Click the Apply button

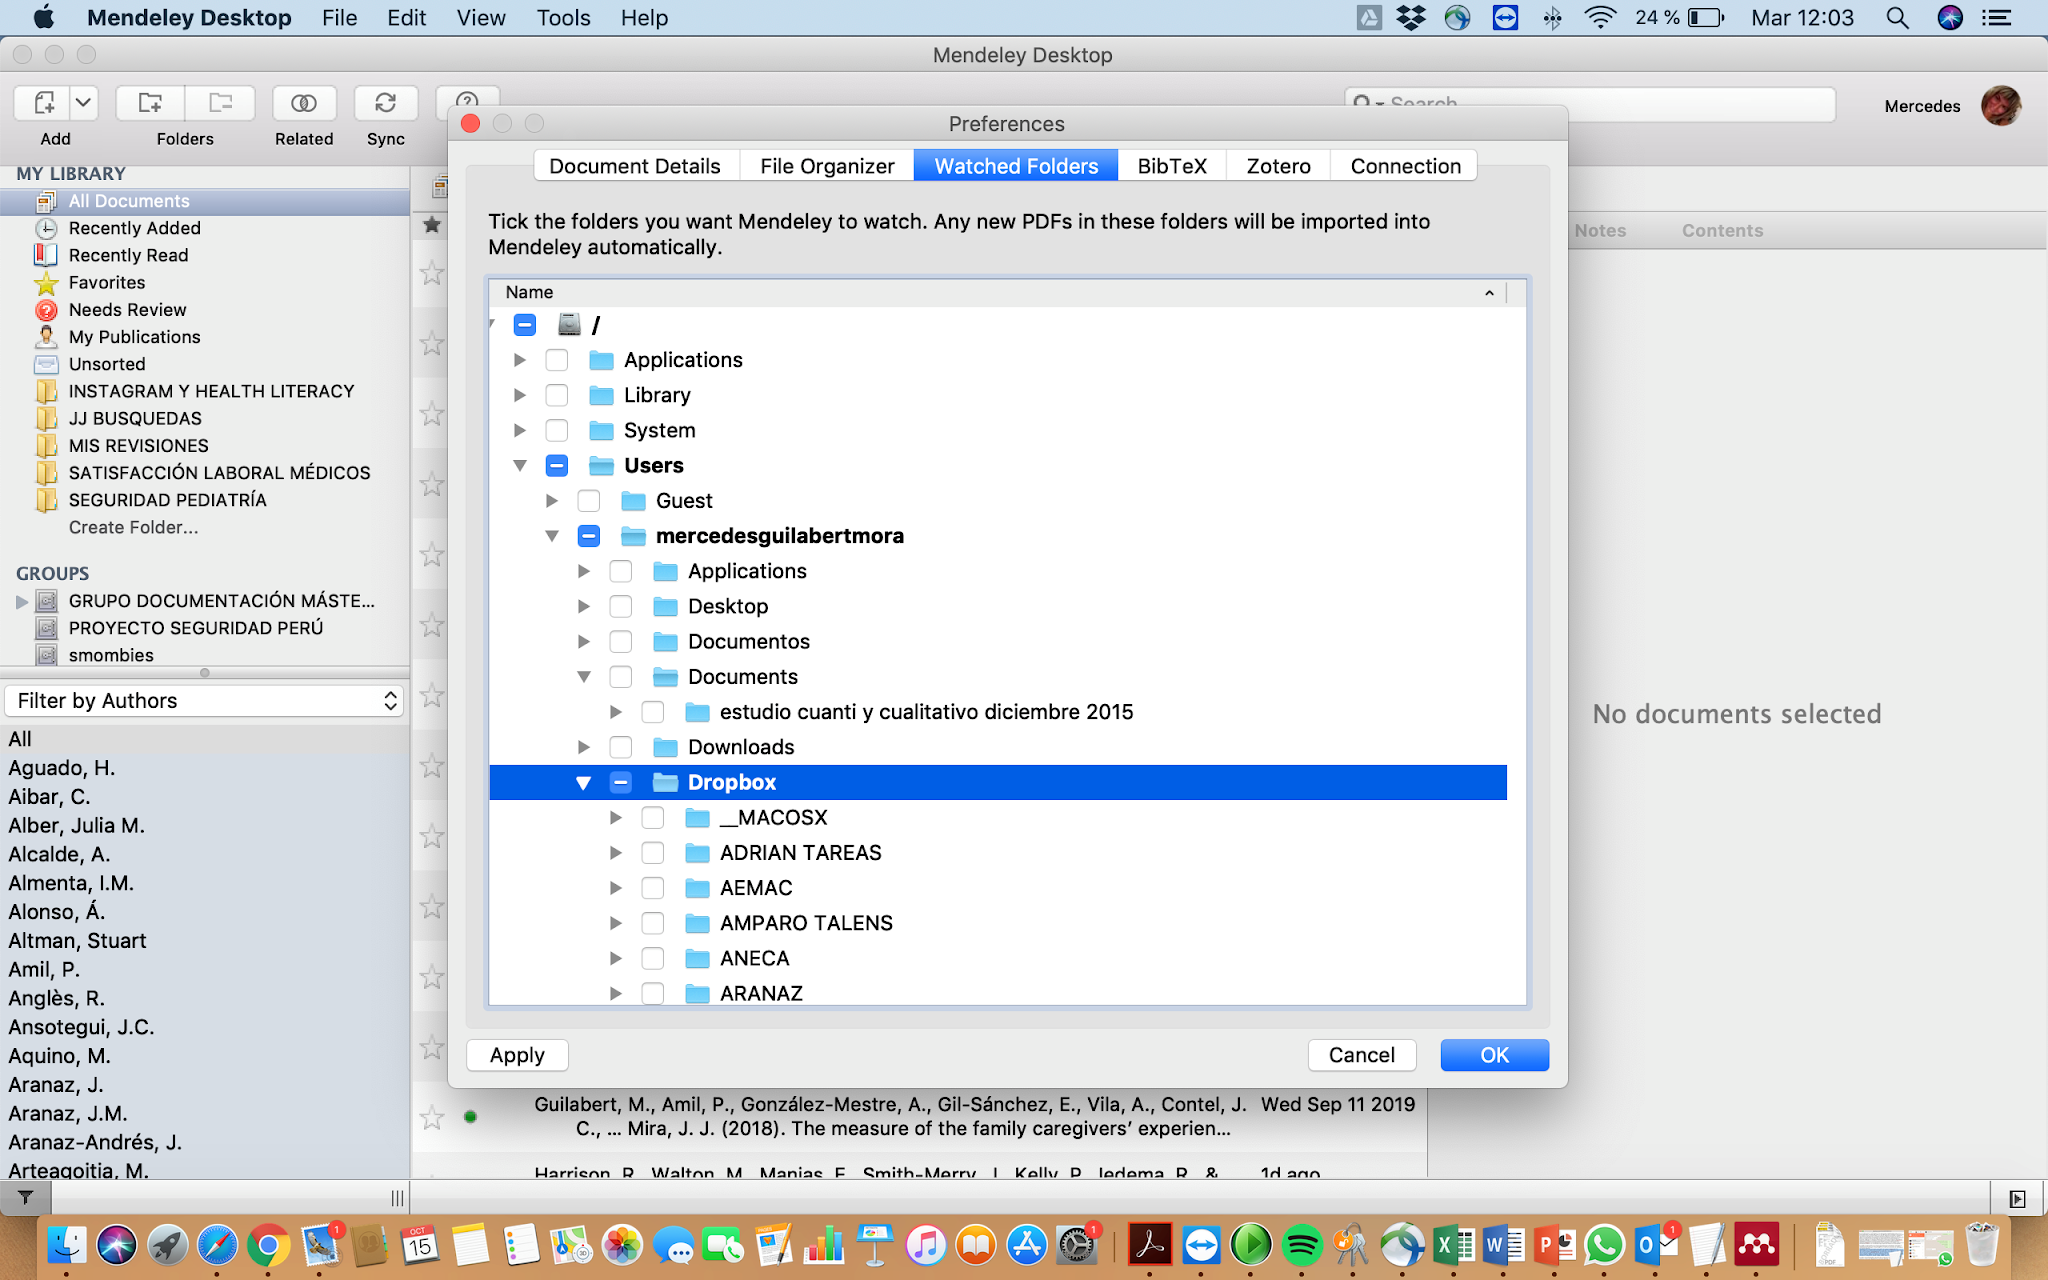pyautogui.click(x=517, y=1055)
